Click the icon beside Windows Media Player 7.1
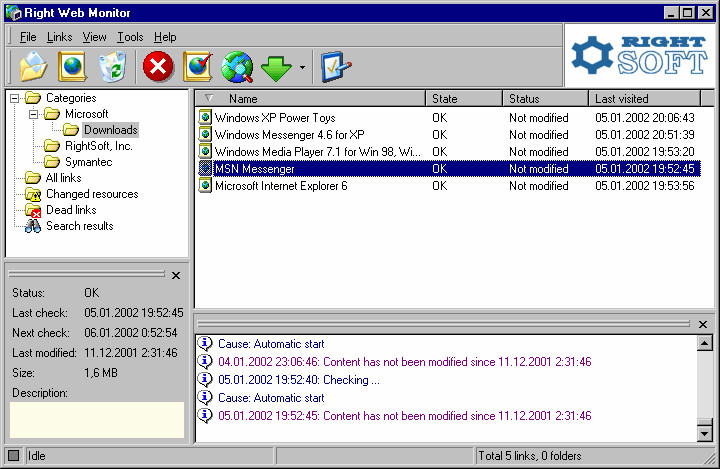Viewport: 720px width, 469px height. (205, 152)
